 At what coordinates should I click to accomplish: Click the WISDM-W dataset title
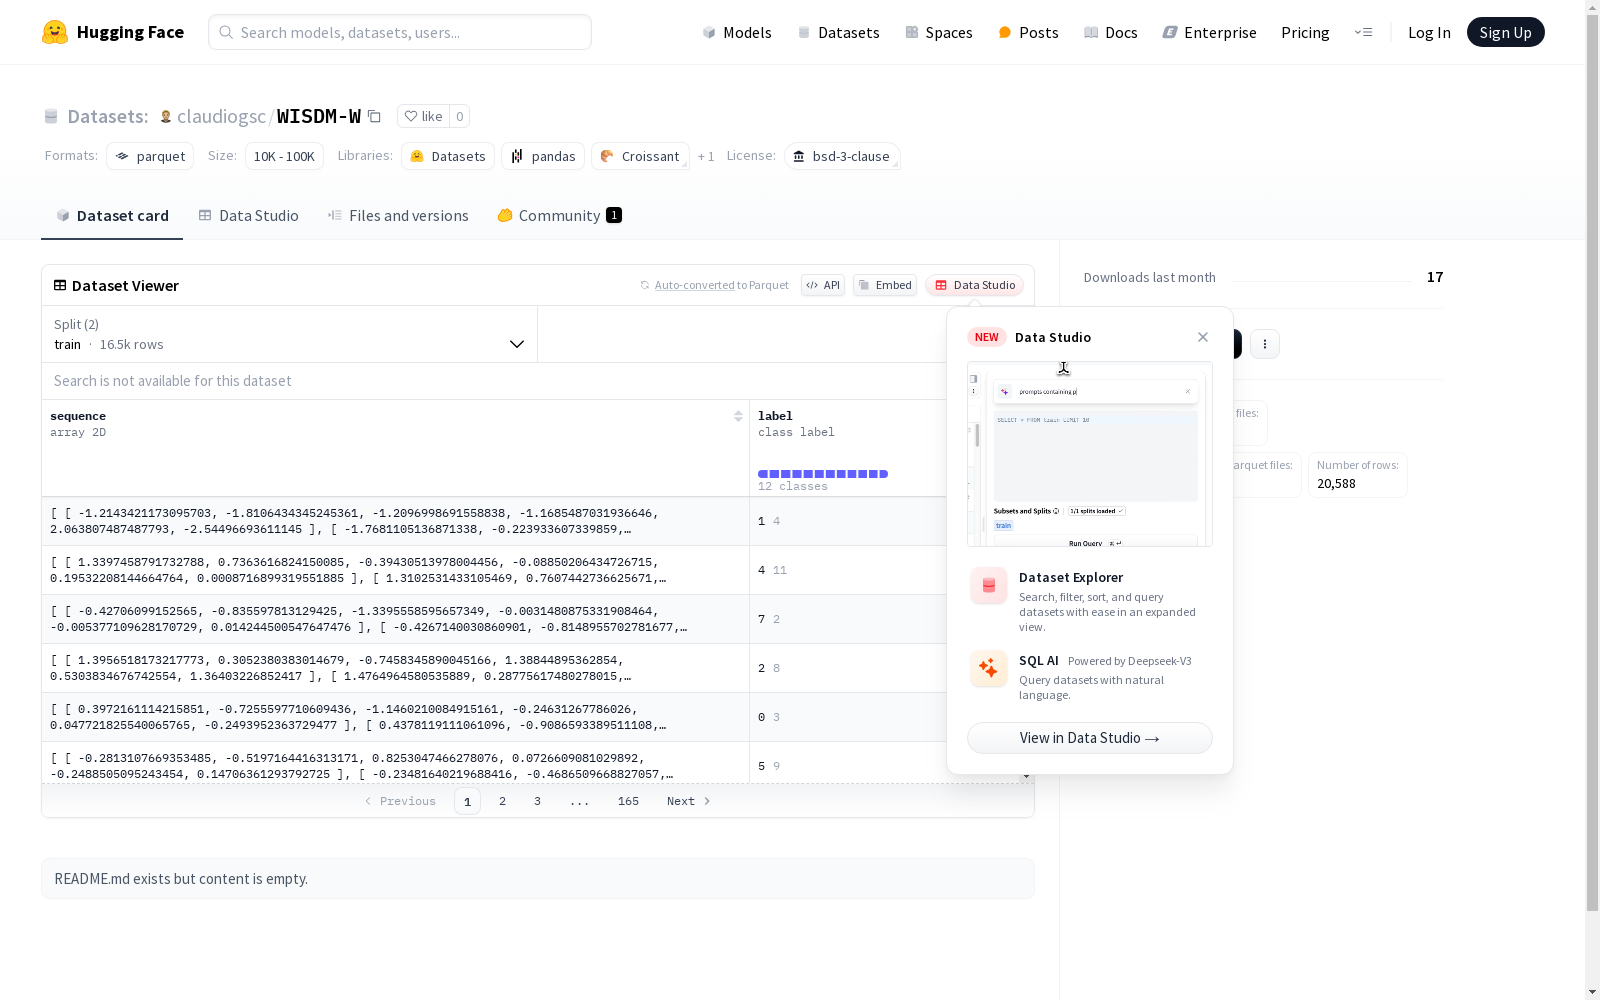pyautogui.click(x=319, y=116)
